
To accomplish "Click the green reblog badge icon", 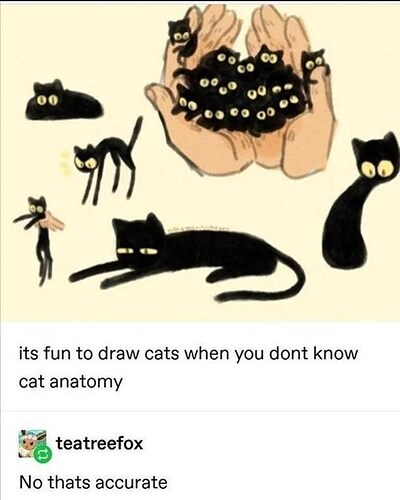I will (x=44, y=454).
